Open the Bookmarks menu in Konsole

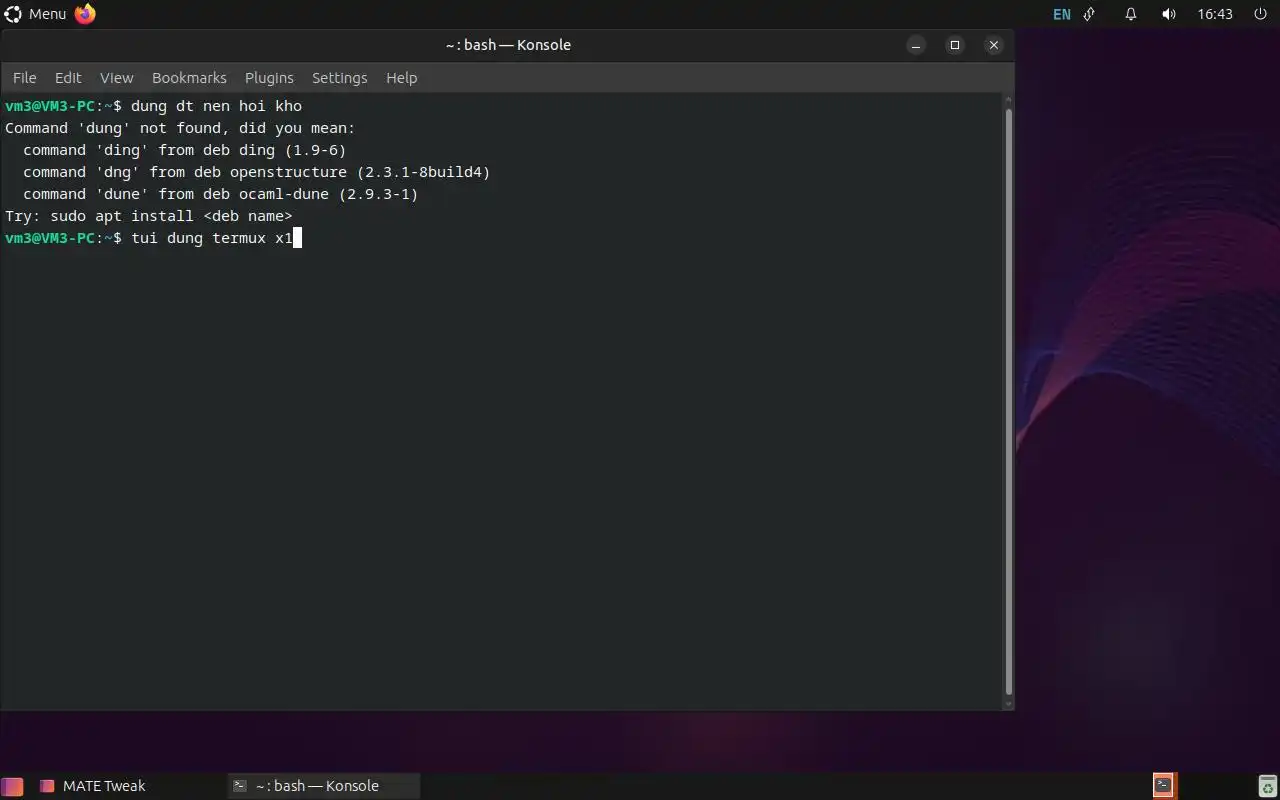(189, 78)
